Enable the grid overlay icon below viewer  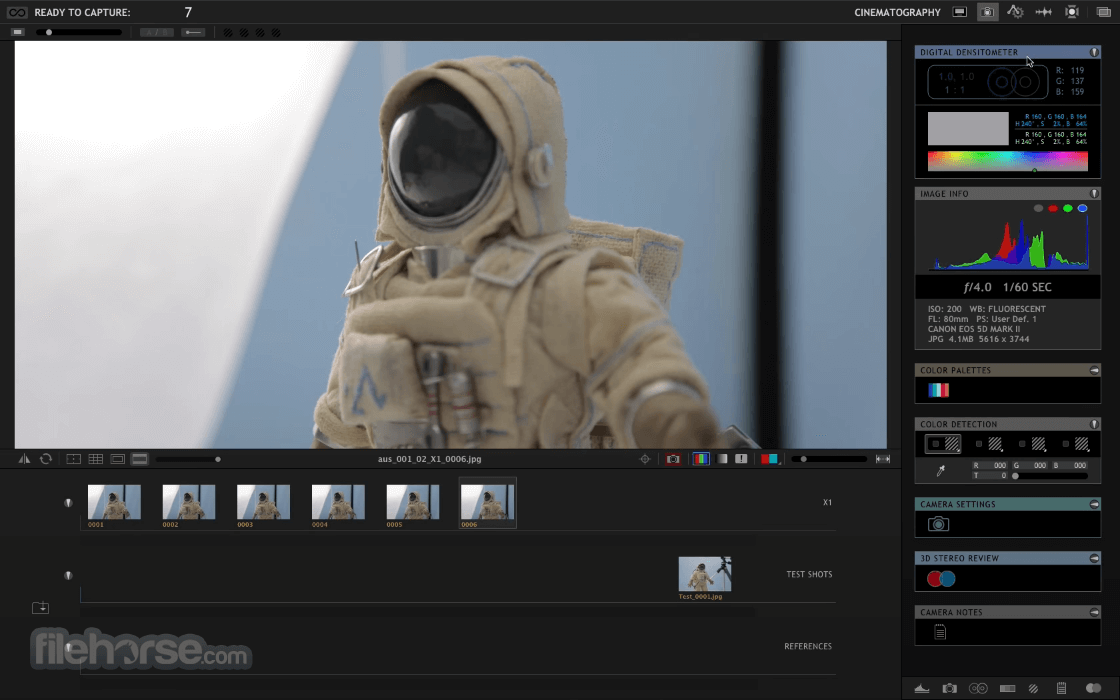pos(96,459)
